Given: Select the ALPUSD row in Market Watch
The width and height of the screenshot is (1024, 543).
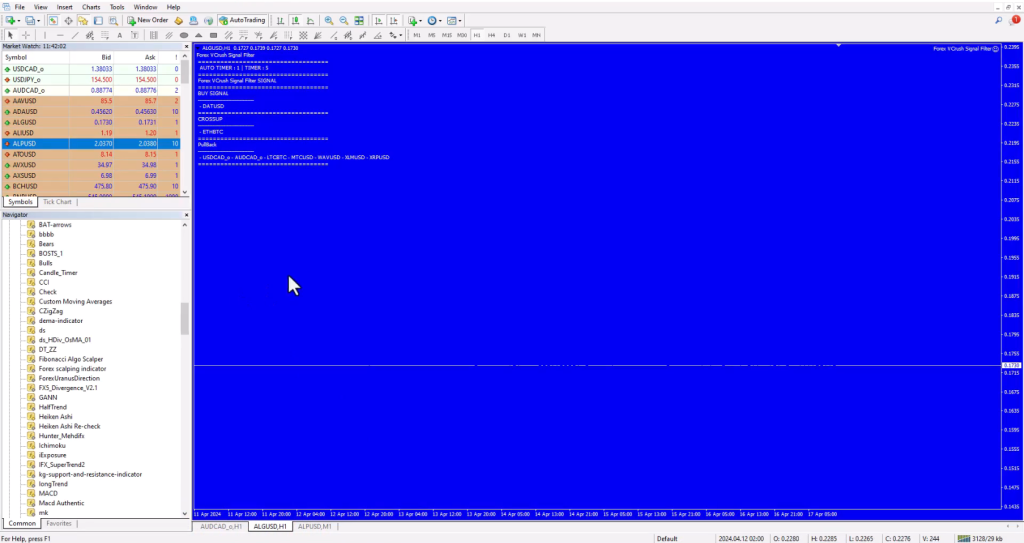Looking at the screenshot, I should click(50, 144).
